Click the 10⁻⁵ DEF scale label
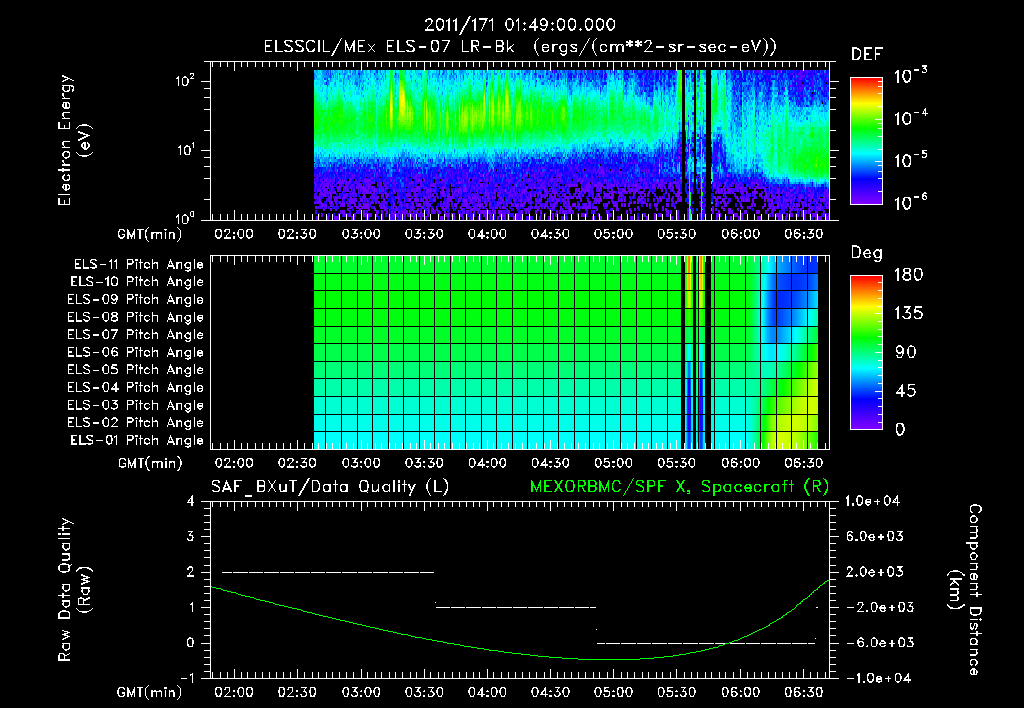The height and width of the screenshot is (708, 1024). pos(911,159)
